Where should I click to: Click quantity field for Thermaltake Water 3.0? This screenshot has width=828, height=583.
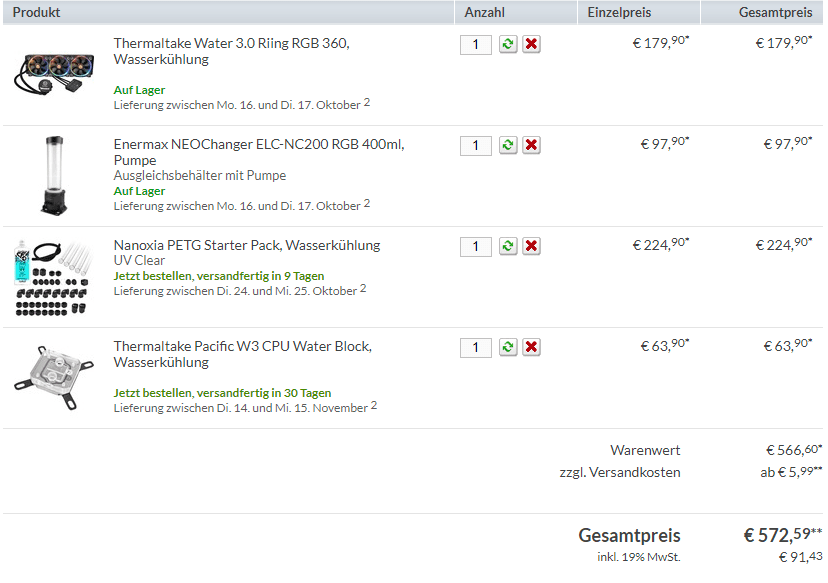pyautogui.click(x=476, y=44)
